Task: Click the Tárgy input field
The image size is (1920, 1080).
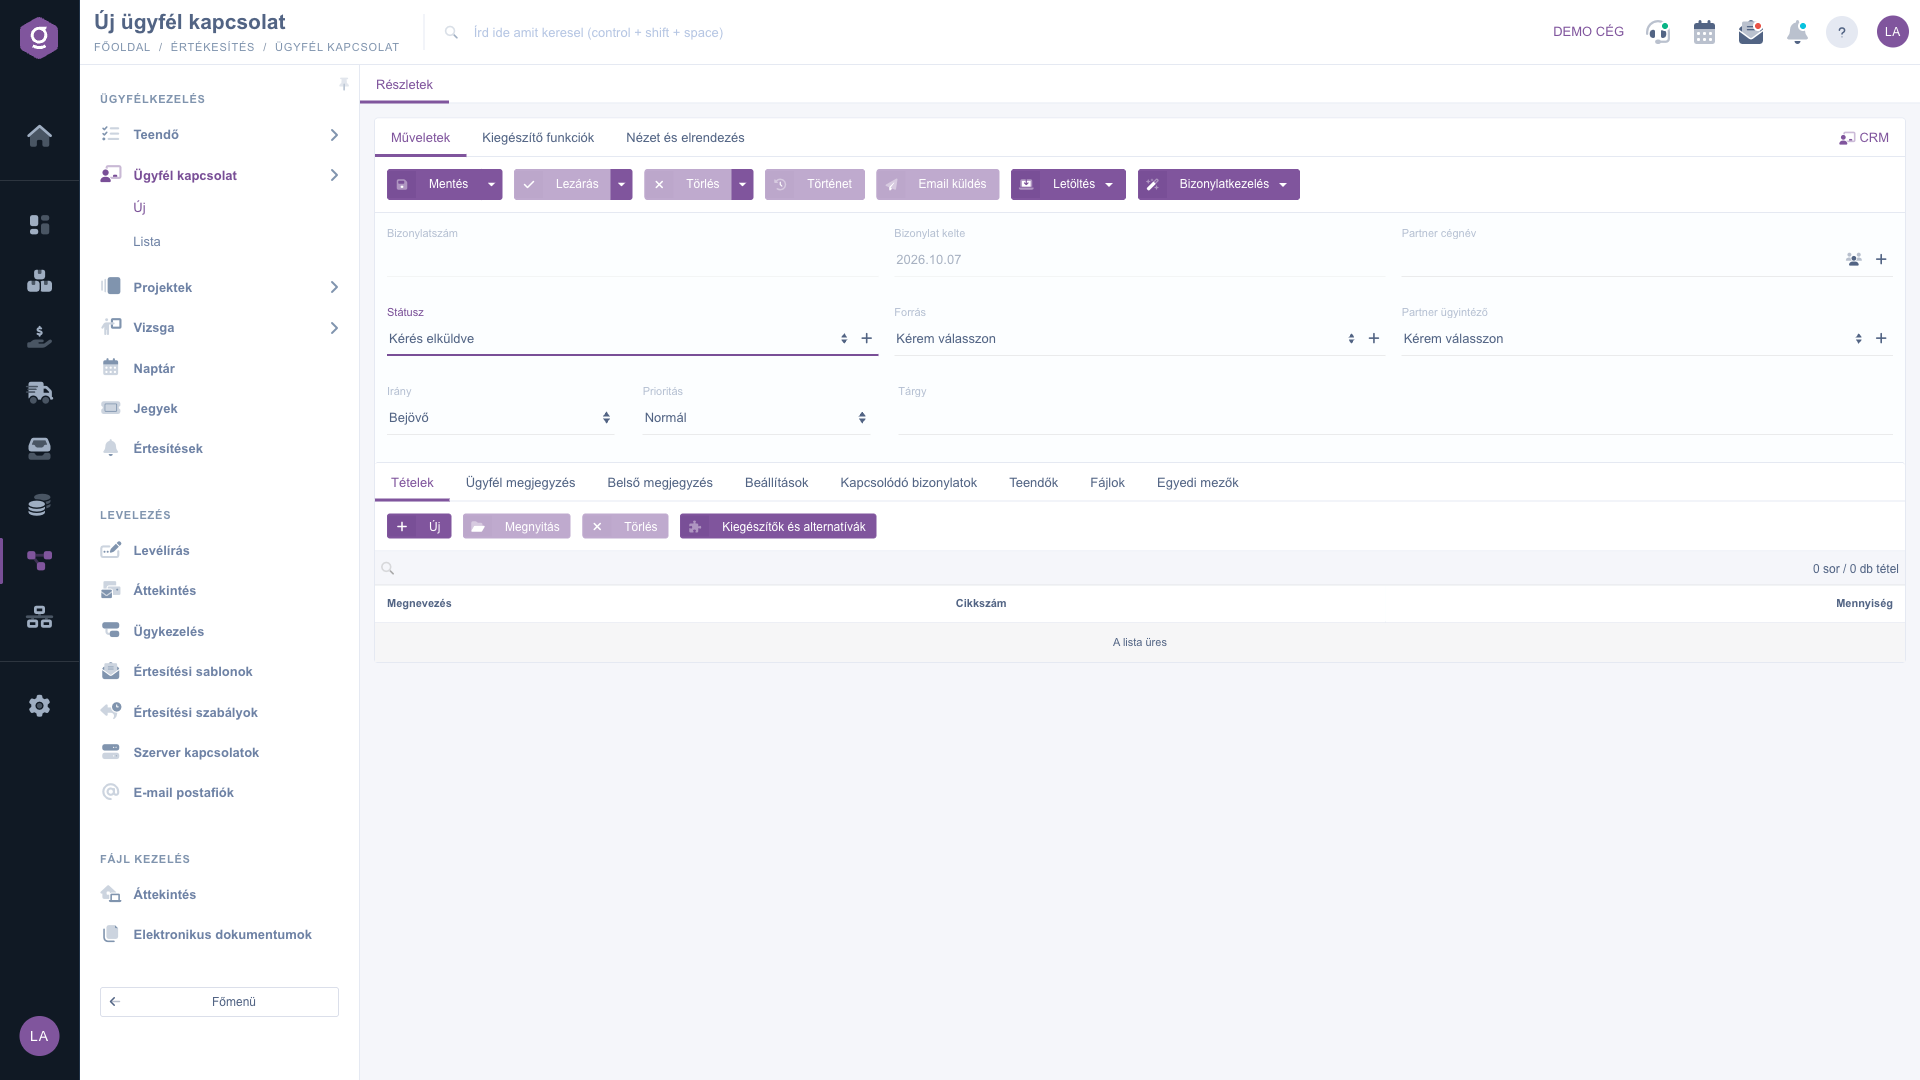Action: (1394, 418)
